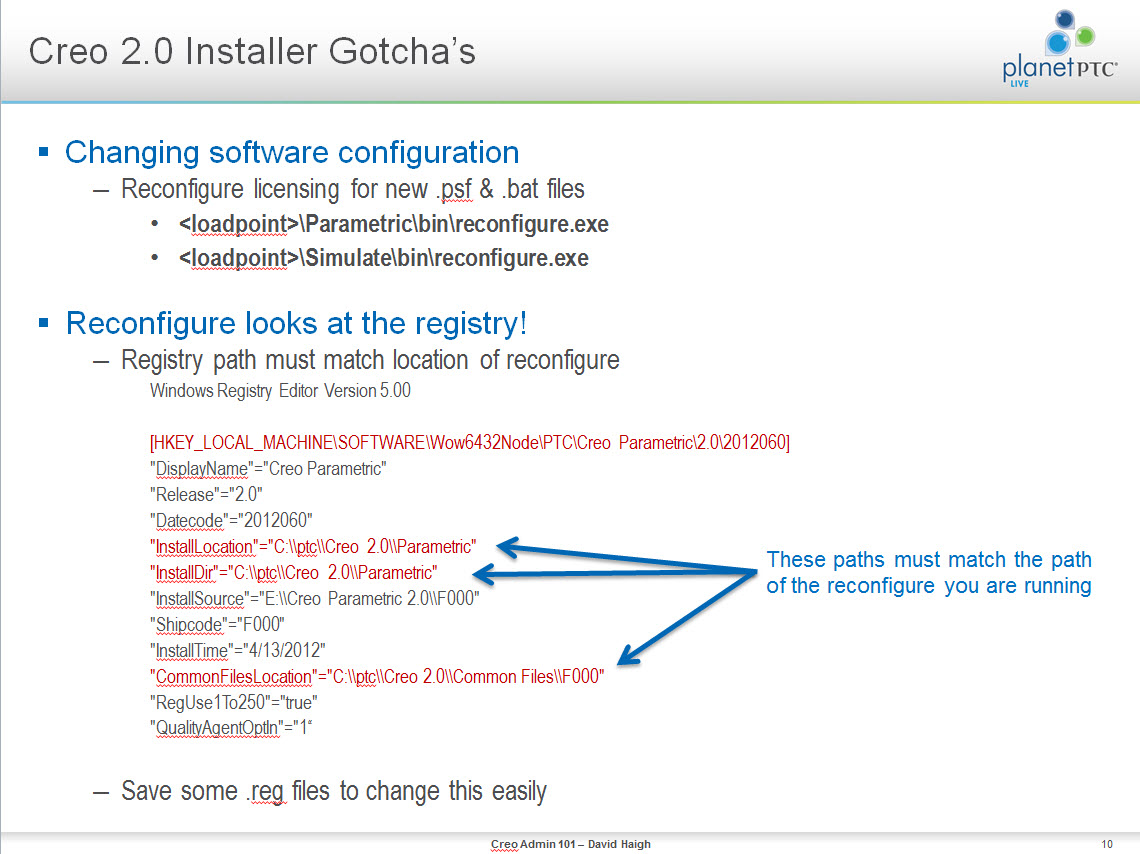The image size is (1140, 854).
Task: Click footer 'Creo Admin 101 – David Haigh'
Action: [x=571, y=844]
